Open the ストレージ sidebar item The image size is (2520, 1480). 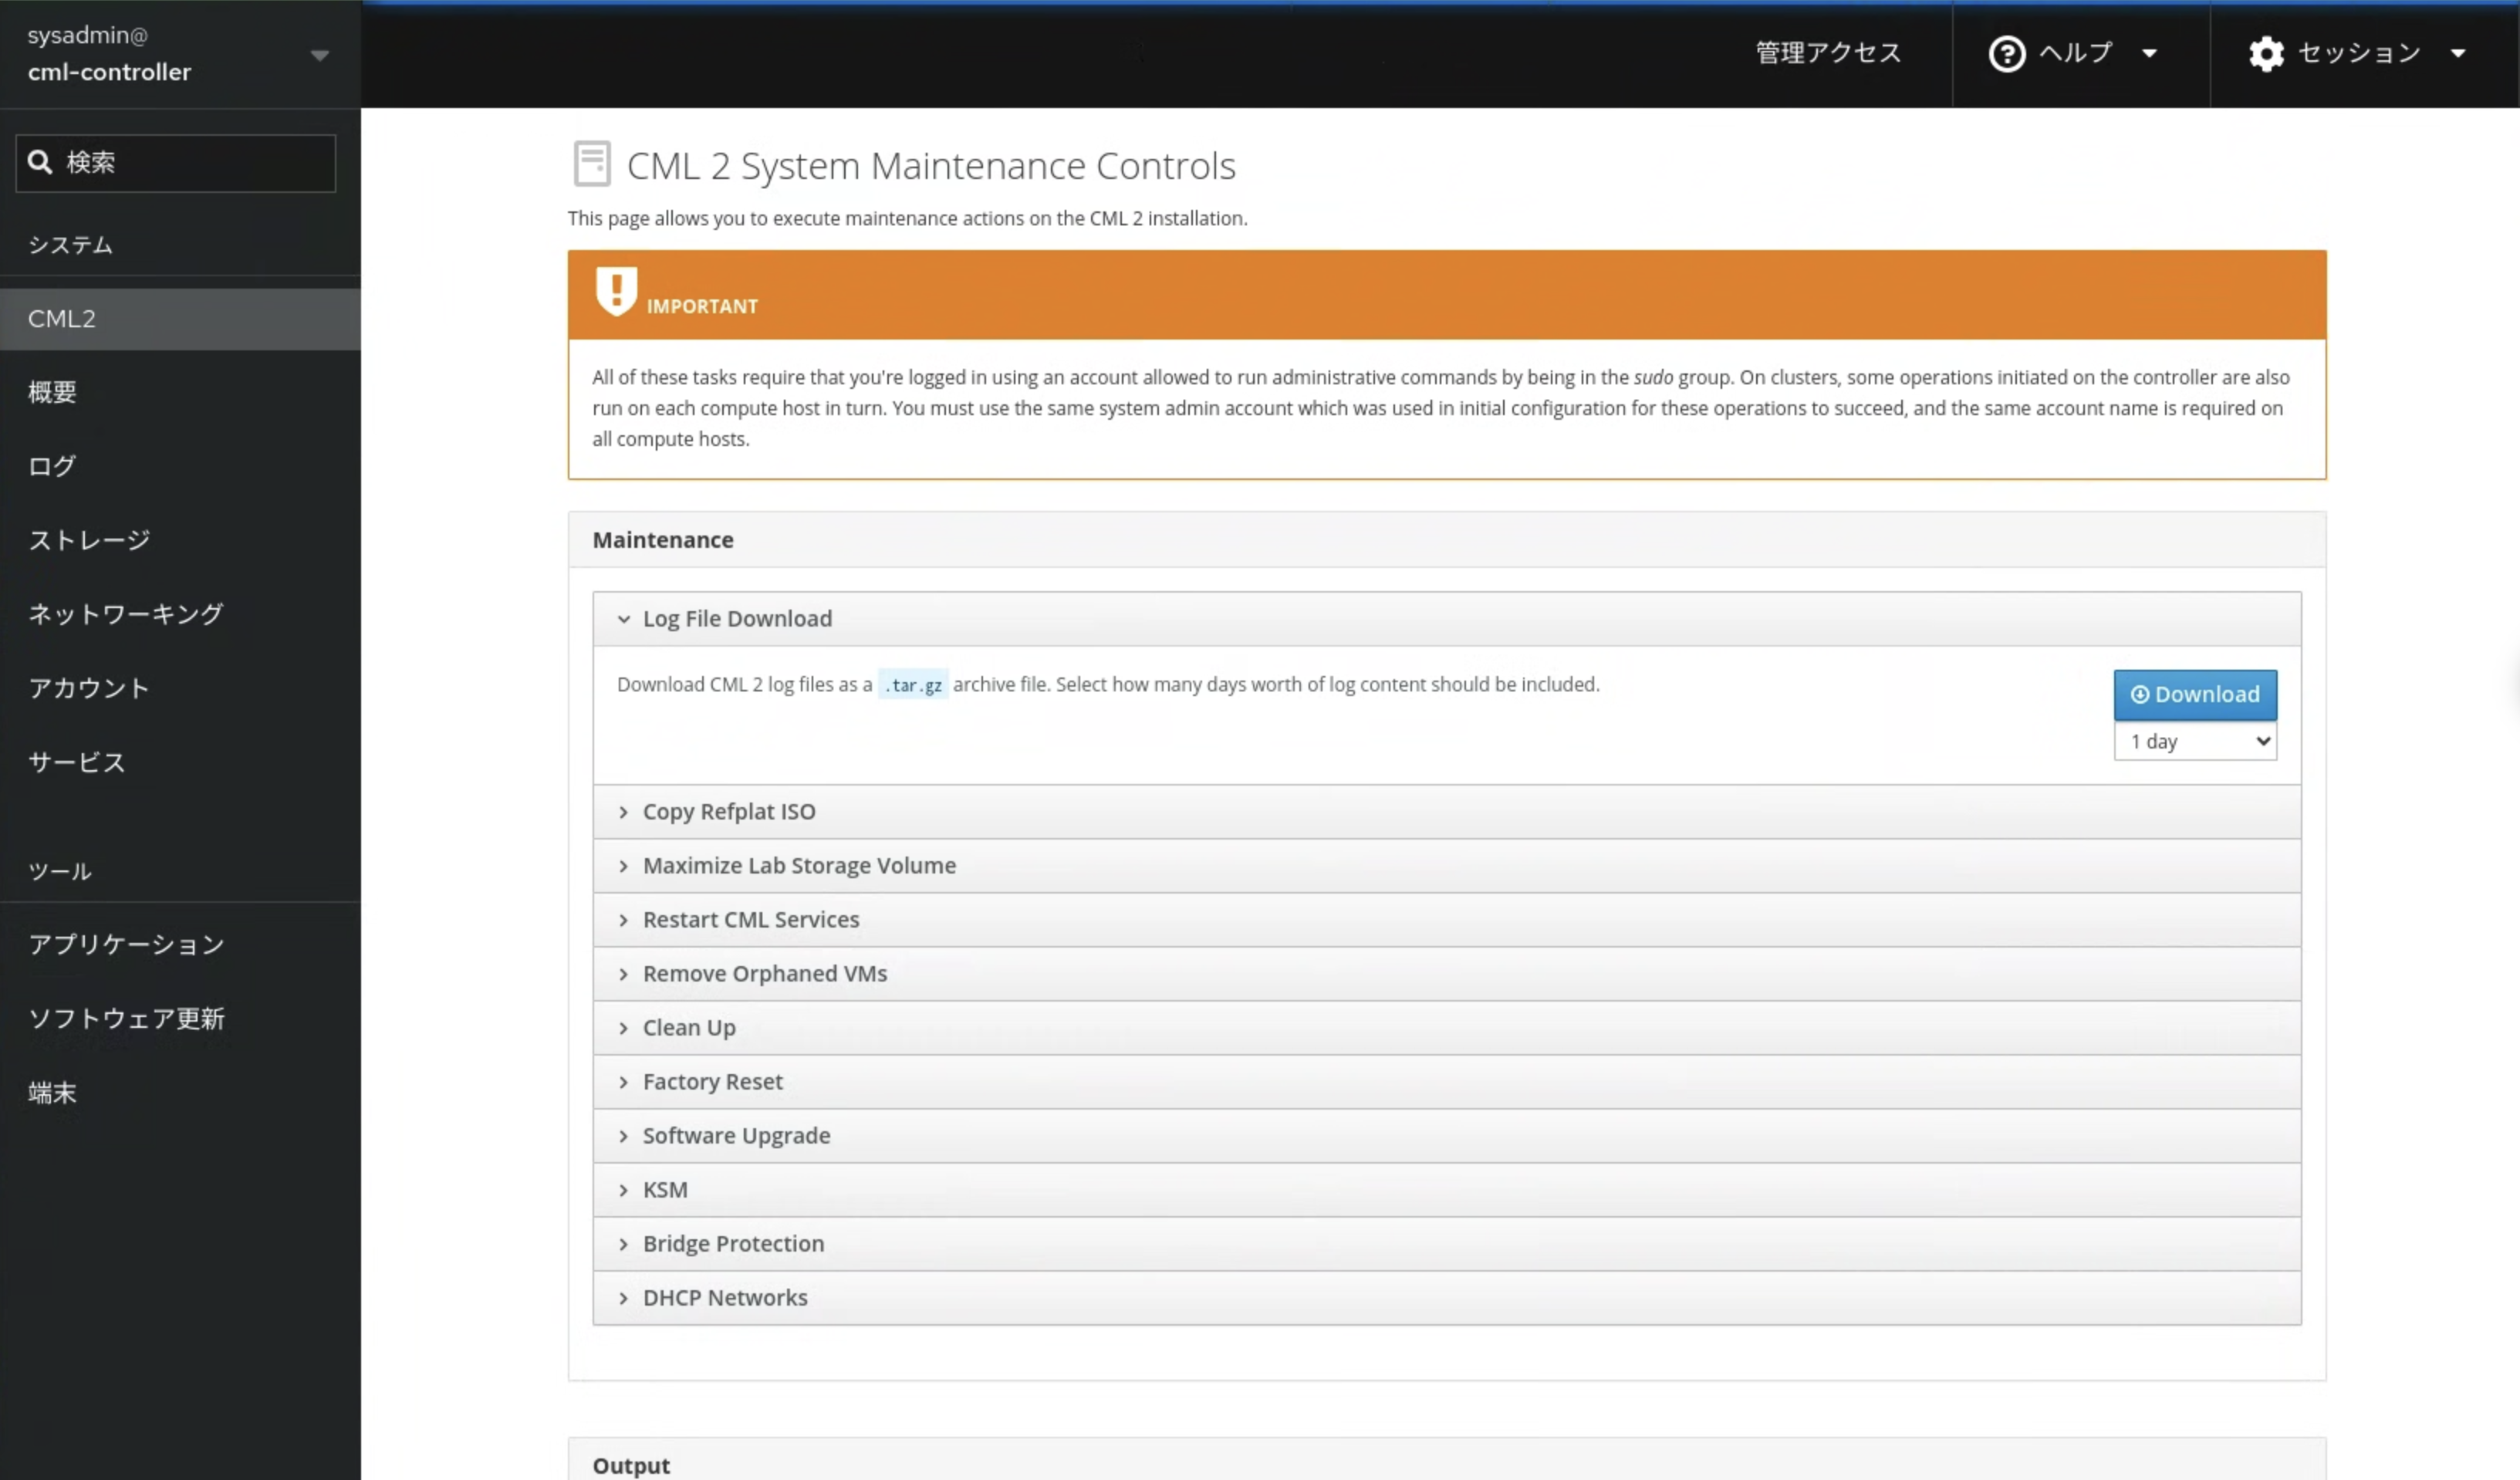(89, 540)
